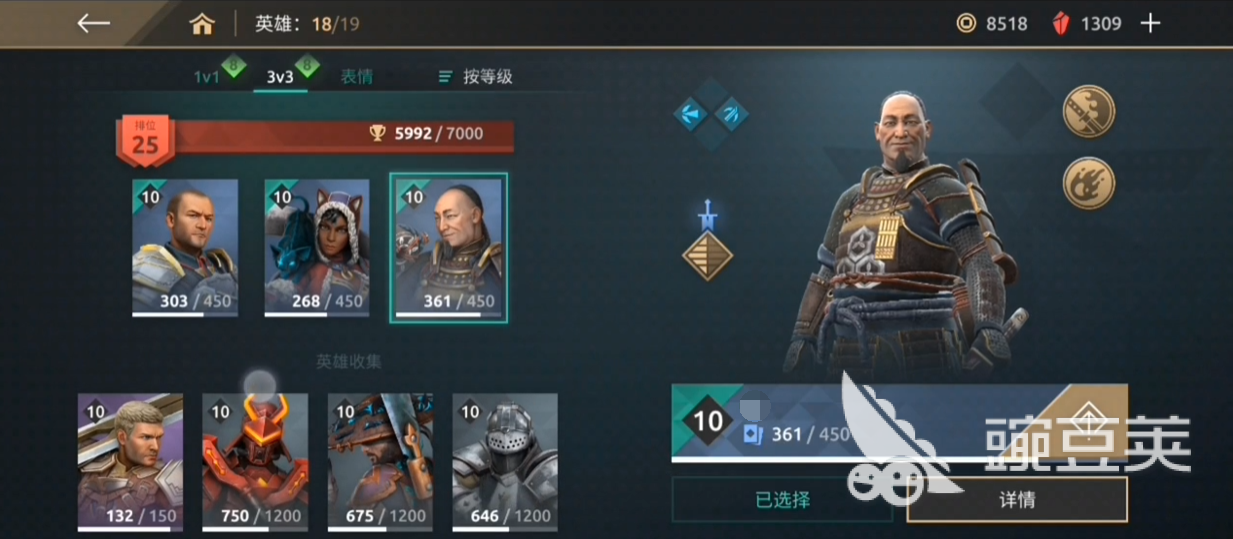Tap the blue left-arrow ability icon

pyautogui.click(x=691, y=113)
